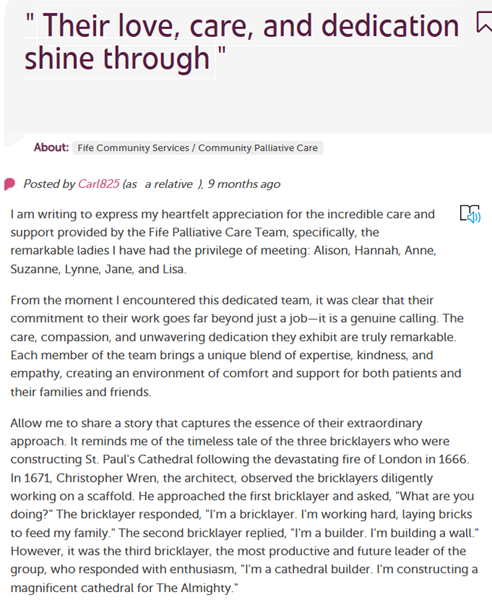Viewport: 492px width, 600px height.
Task: Click the "About:" label
Action: tap(51, 147)
